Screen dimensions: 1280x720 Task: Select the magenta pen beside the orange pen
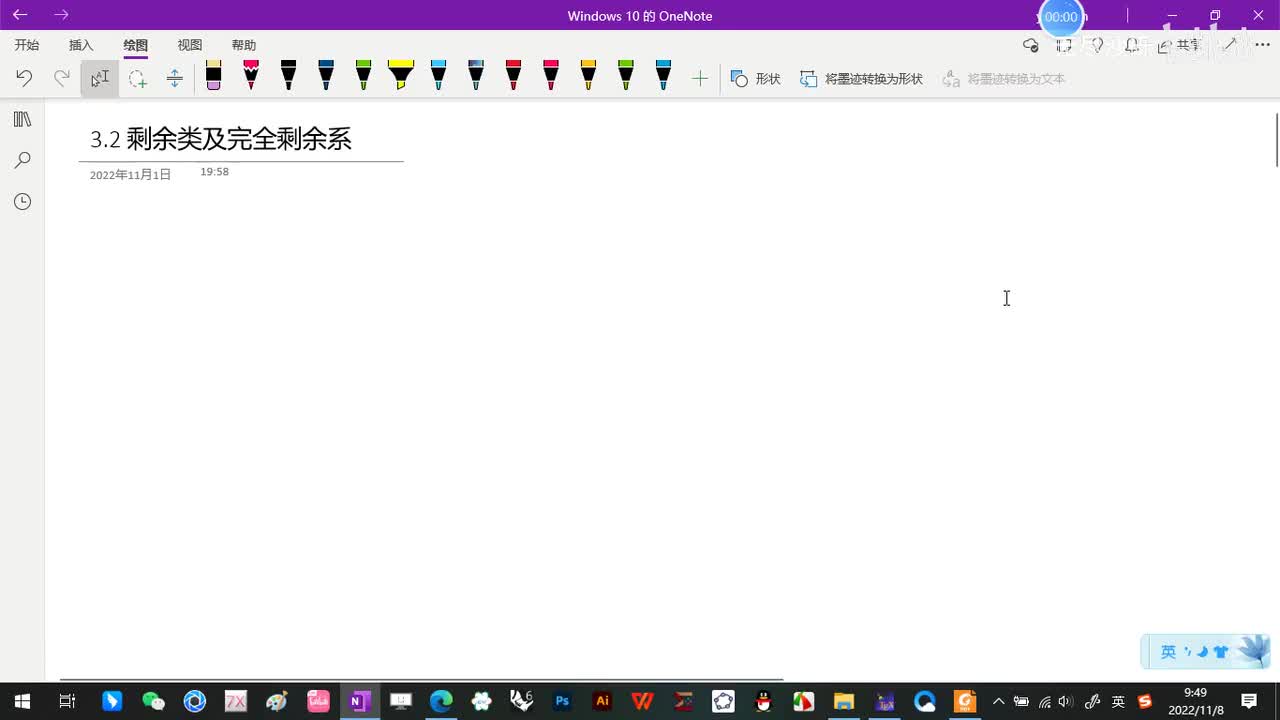point(551,75)
